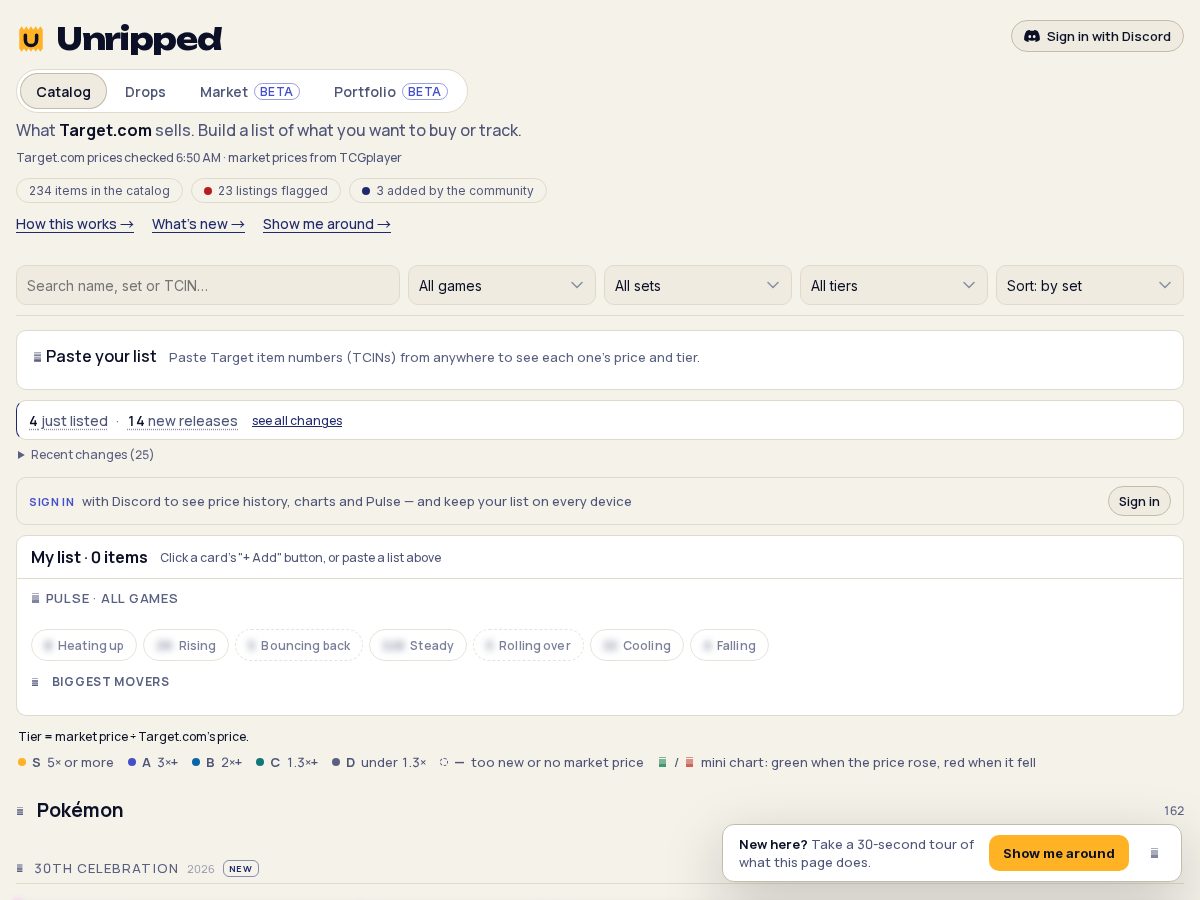Expand the Paste your list section

[x=600, y=357]
